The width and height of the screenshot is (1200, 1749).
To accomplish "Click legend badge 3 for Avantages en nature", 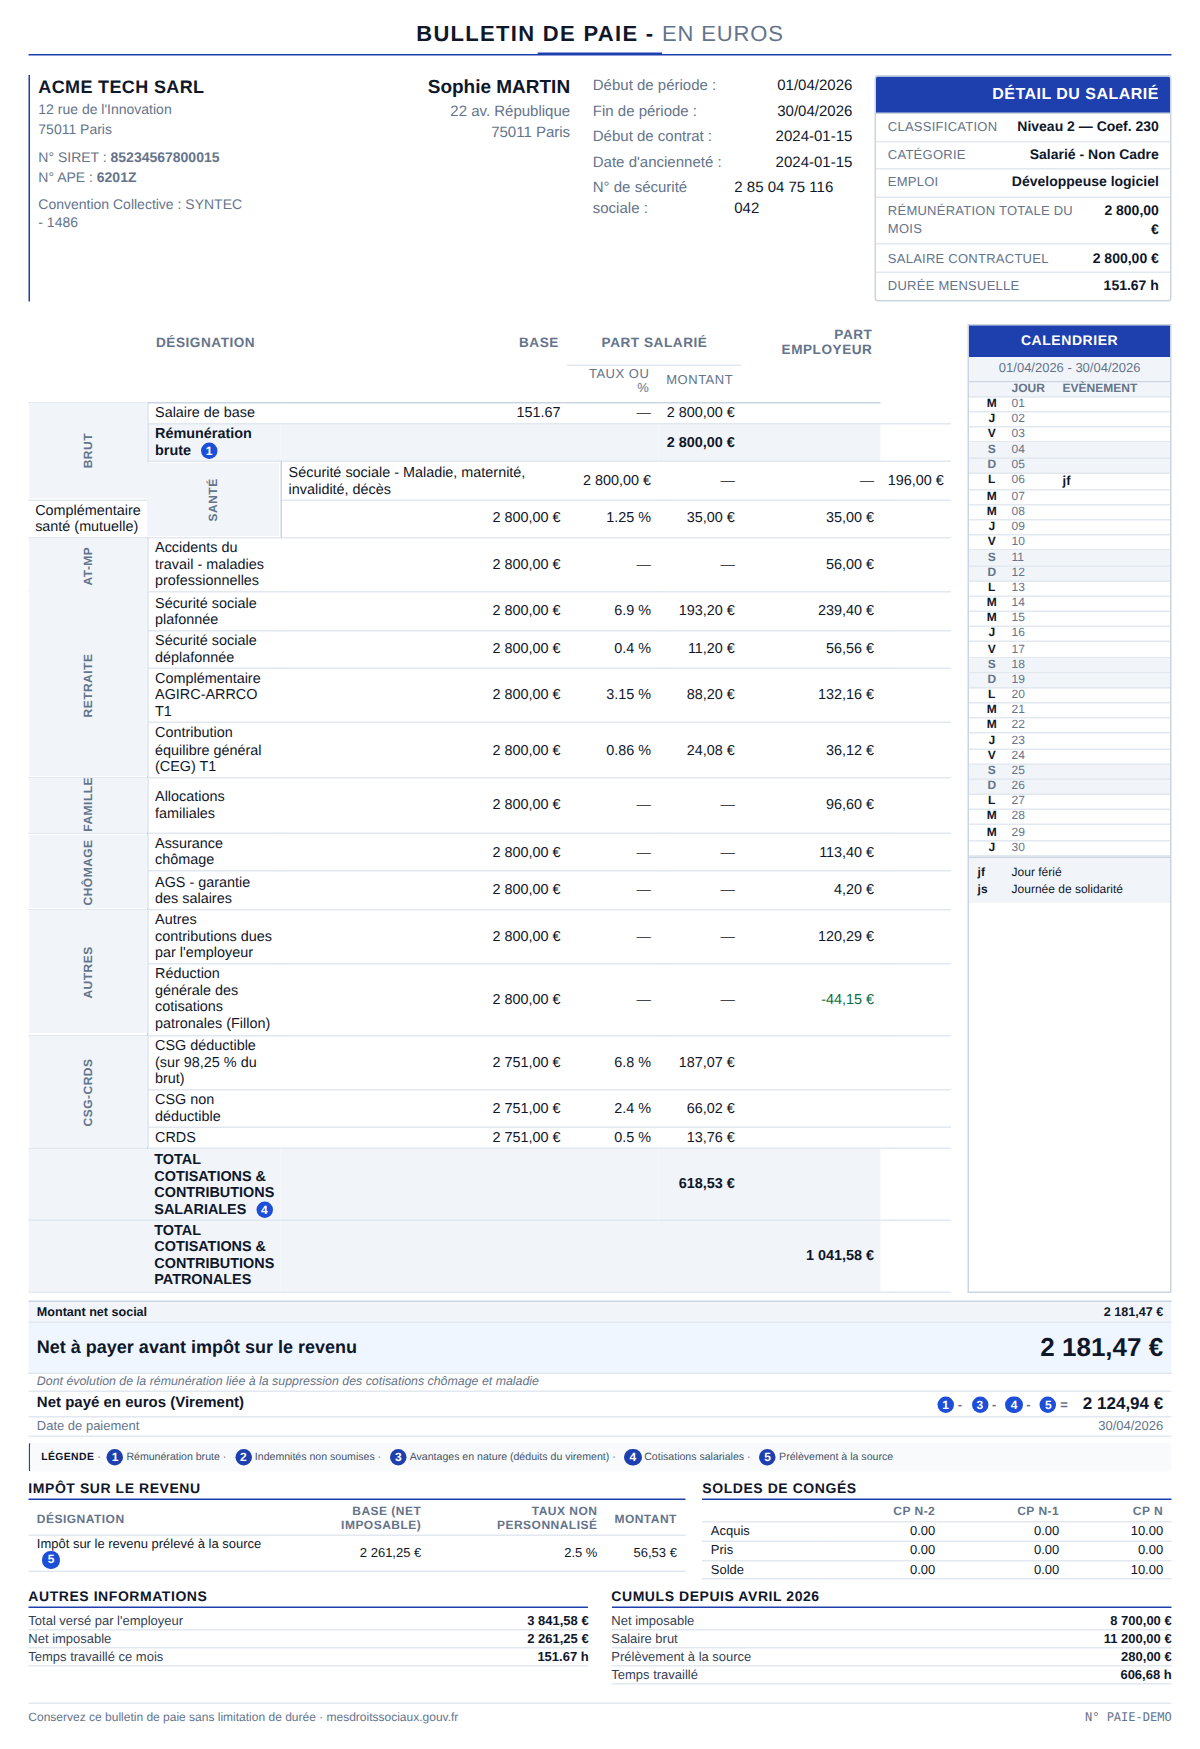I will tap(398, 1457).
